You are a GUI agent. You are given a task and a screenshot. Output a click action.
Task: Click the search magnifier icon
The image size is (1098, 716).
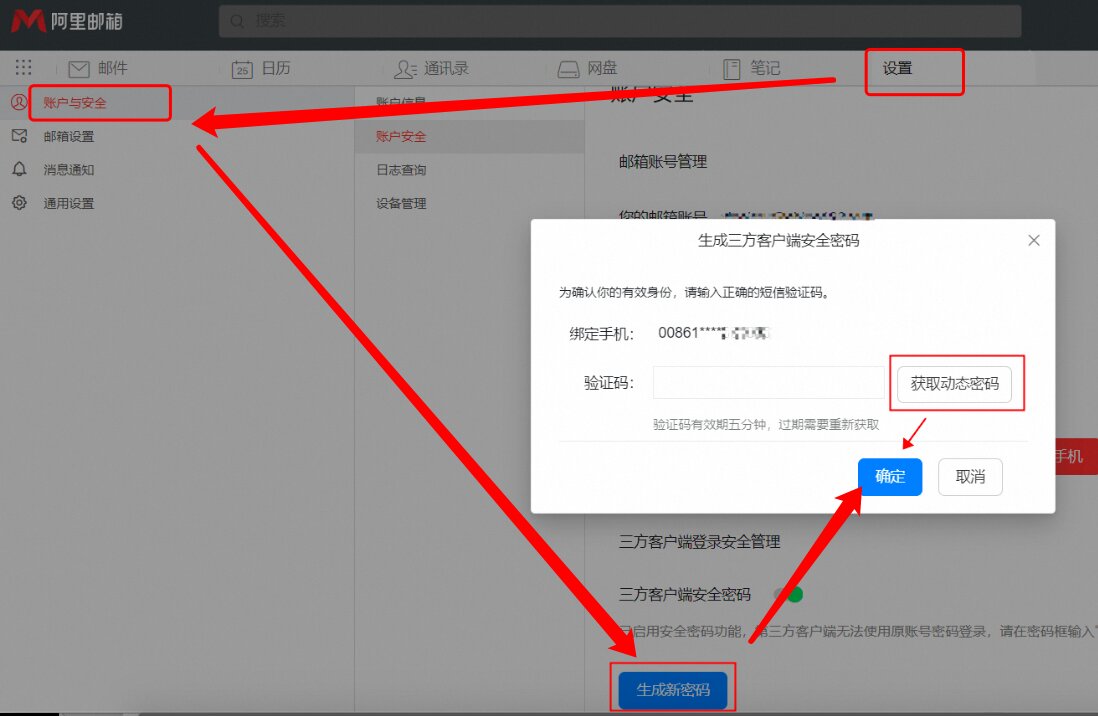[x=237, y=21]
